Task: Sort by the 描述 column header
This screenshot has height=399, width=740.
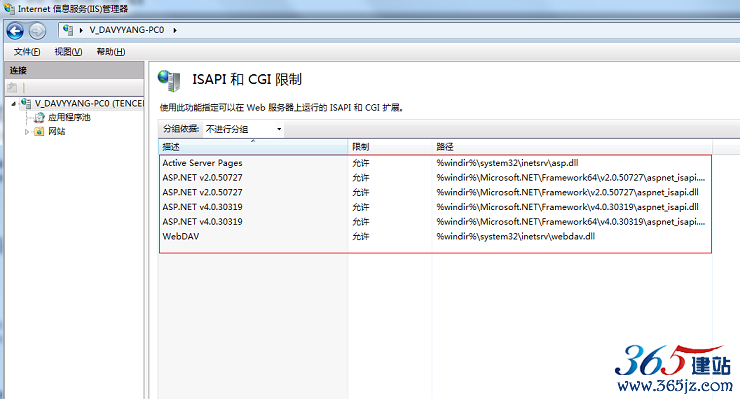Action: click(253, 147)
